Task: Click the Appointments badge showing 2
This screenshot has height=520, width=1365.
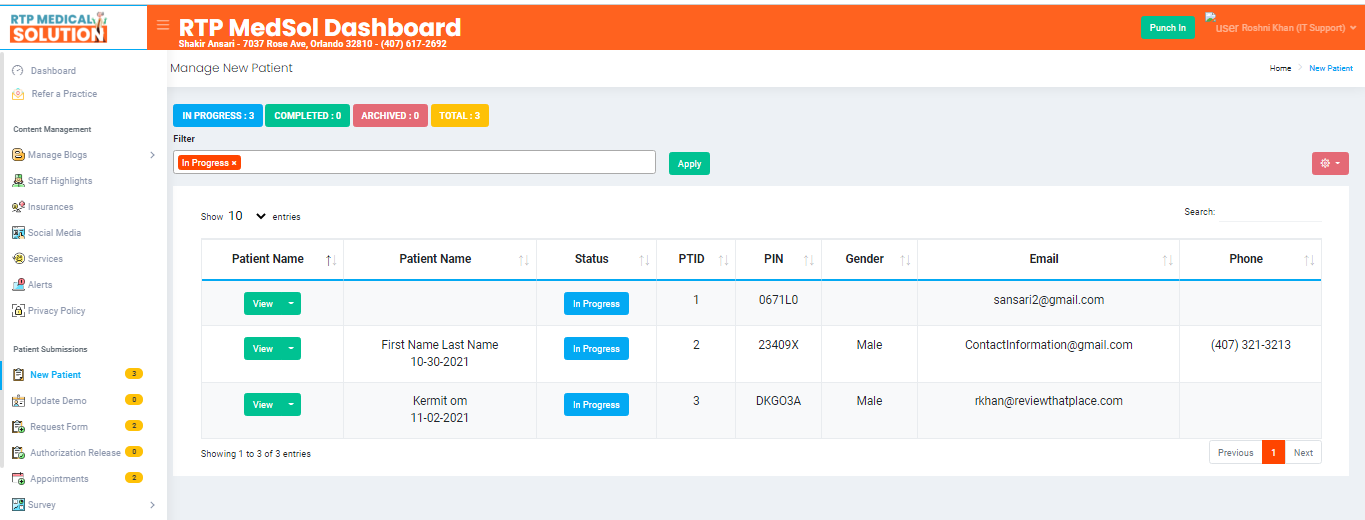Action: pos(133,478)
